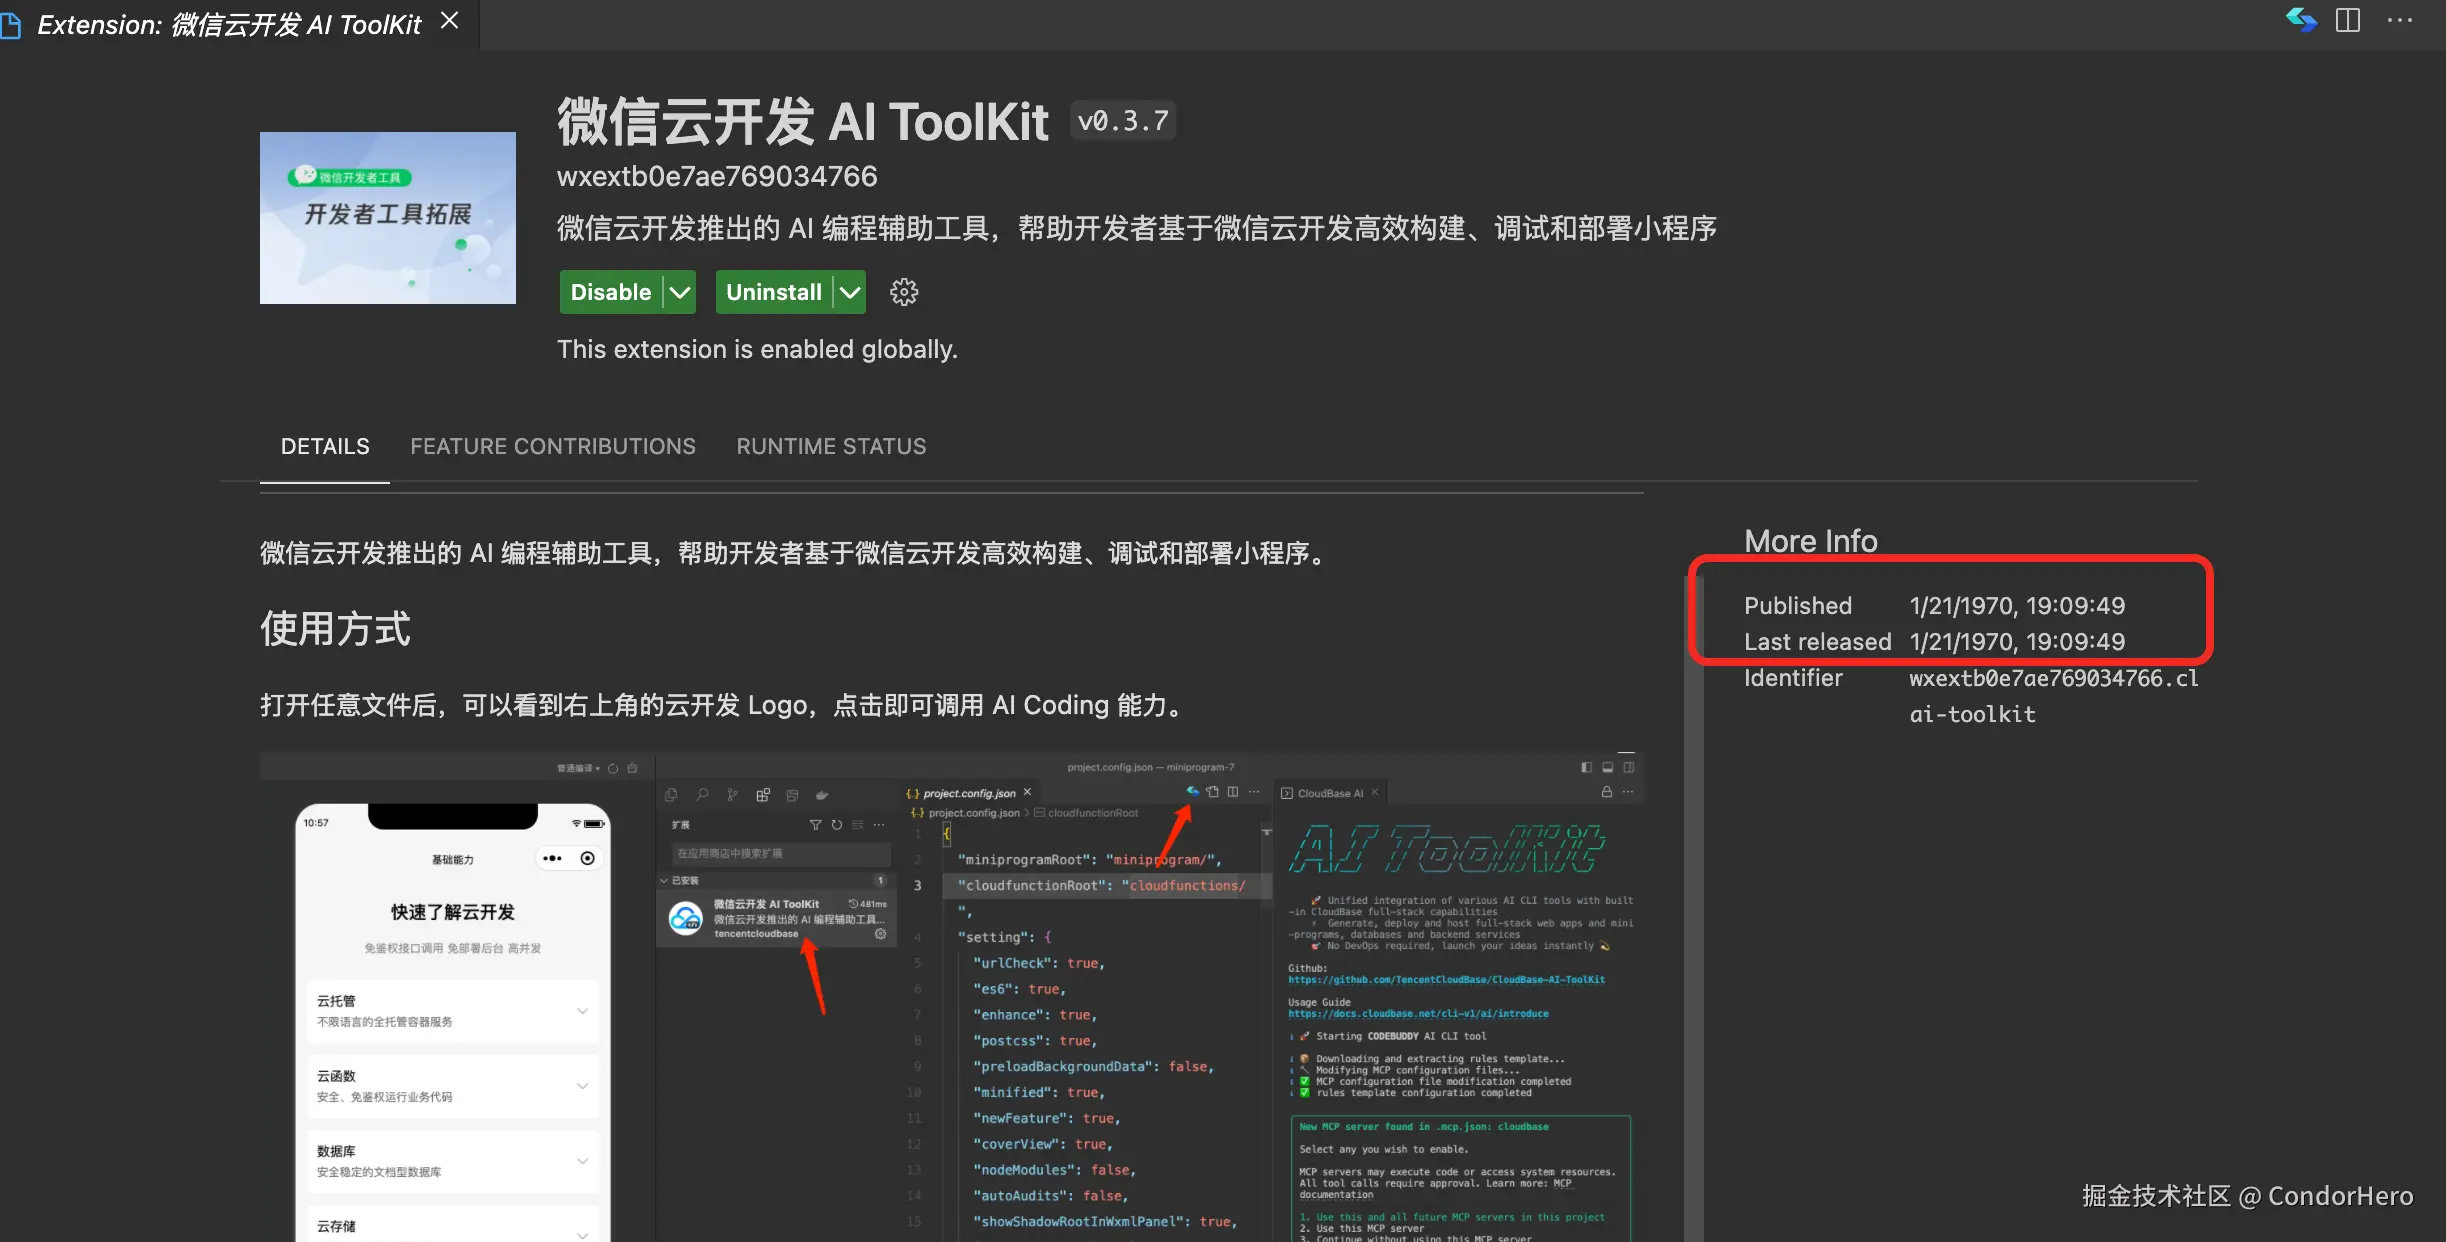Click the file icon in the extension tab

tap(12, 24)
